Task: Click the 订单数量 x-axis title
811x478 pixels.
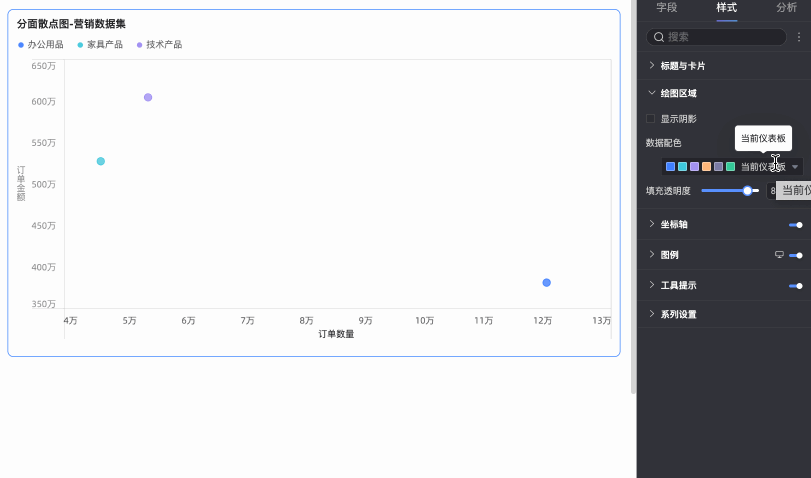Action: coord(336,334)
